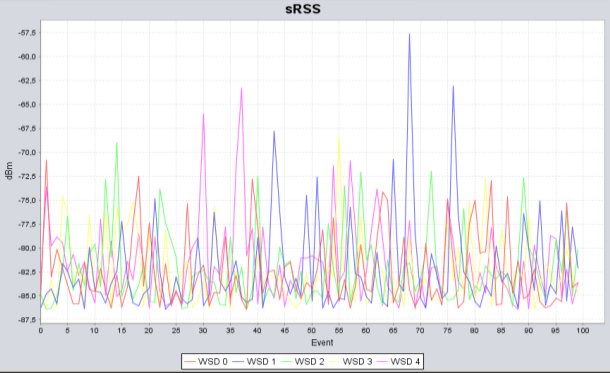610x373 pixels.
Task: Click the 50 x-axis tick label
Action: [311, 331]
